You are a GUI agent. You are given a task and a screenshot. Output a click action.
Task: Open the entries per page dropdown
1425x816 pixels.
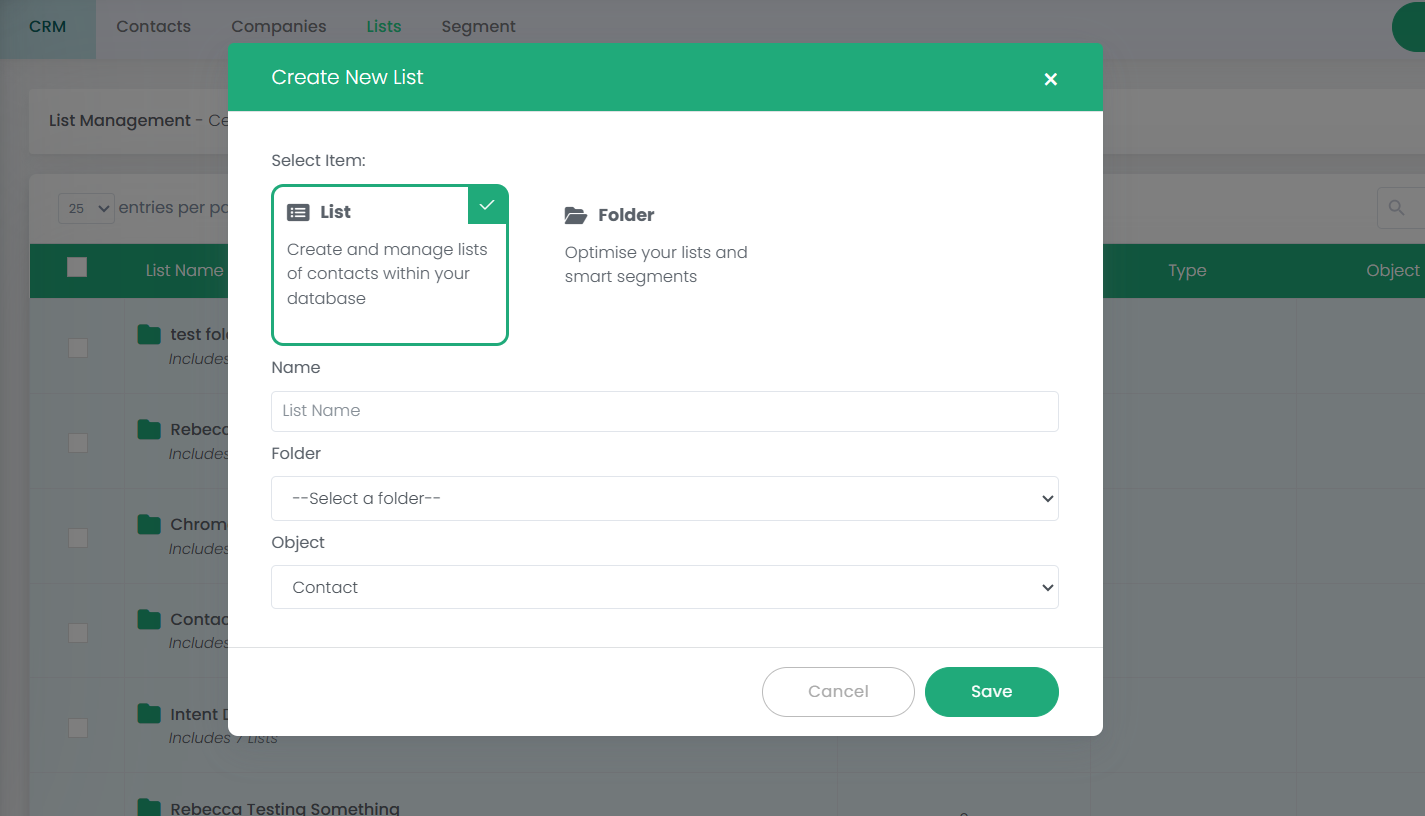87,208
